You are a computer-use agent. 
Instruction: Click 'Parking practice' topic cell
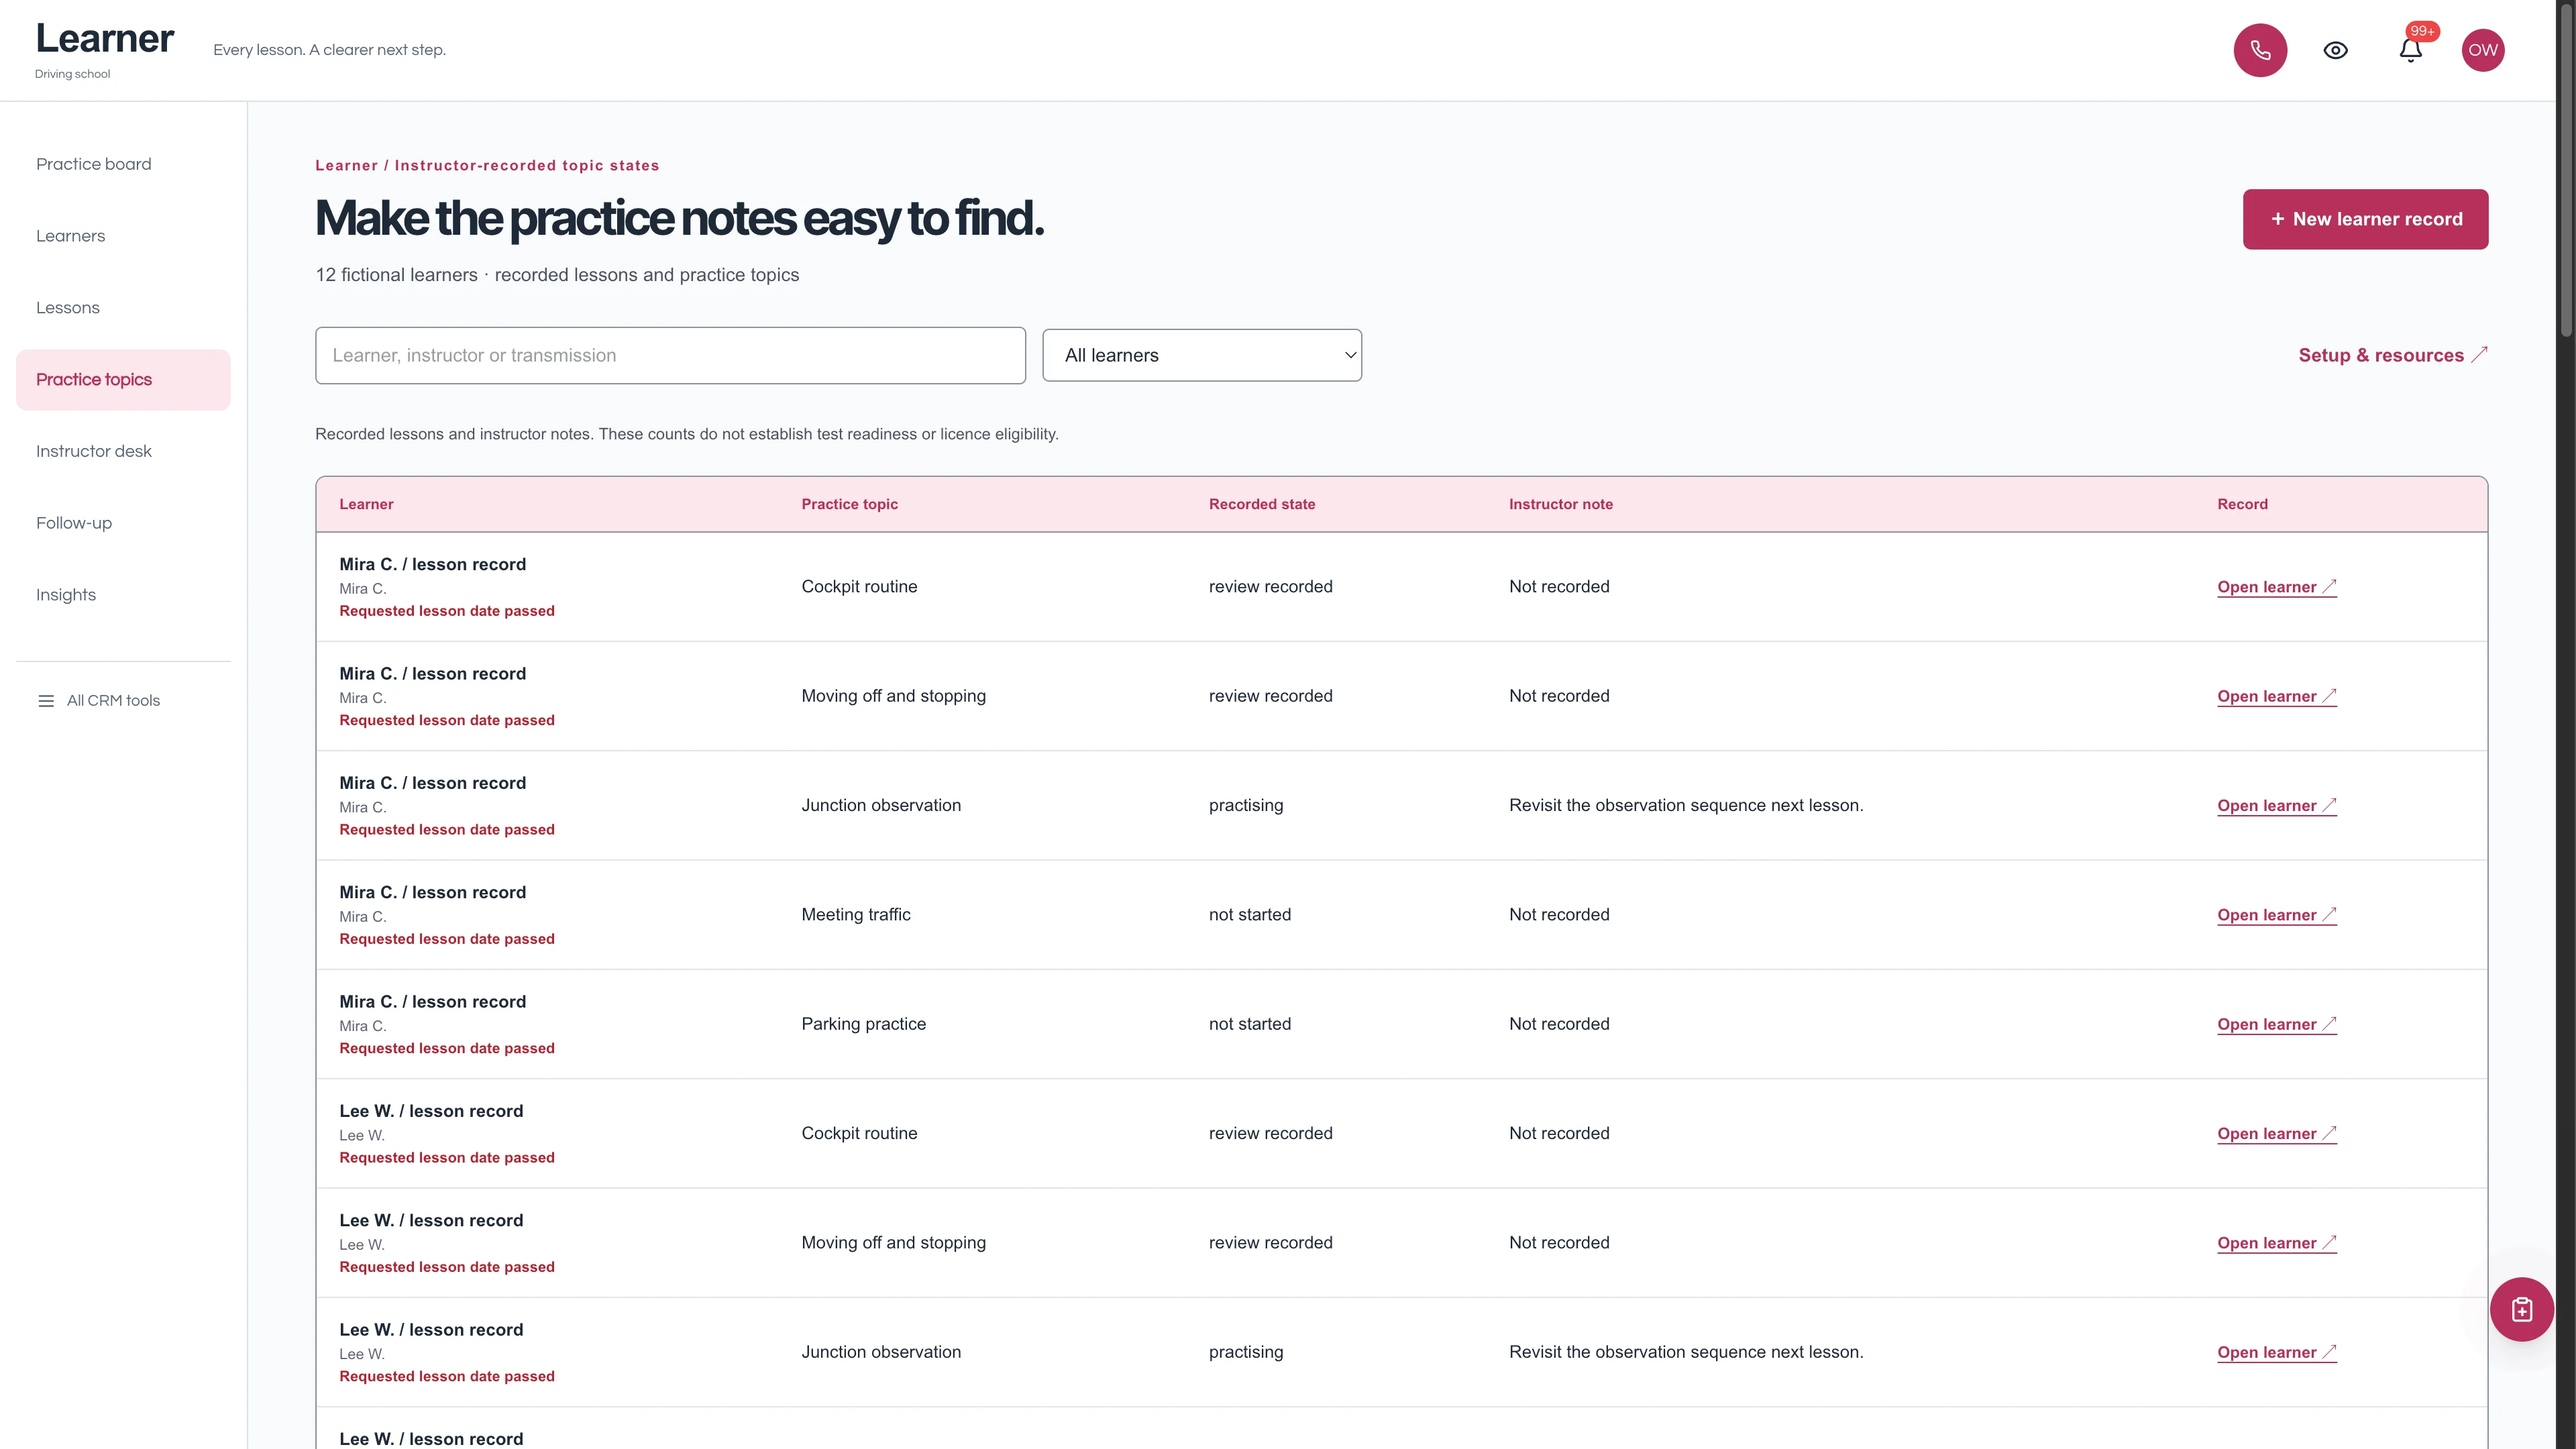pyautogui.click(x=863, y=1024)
